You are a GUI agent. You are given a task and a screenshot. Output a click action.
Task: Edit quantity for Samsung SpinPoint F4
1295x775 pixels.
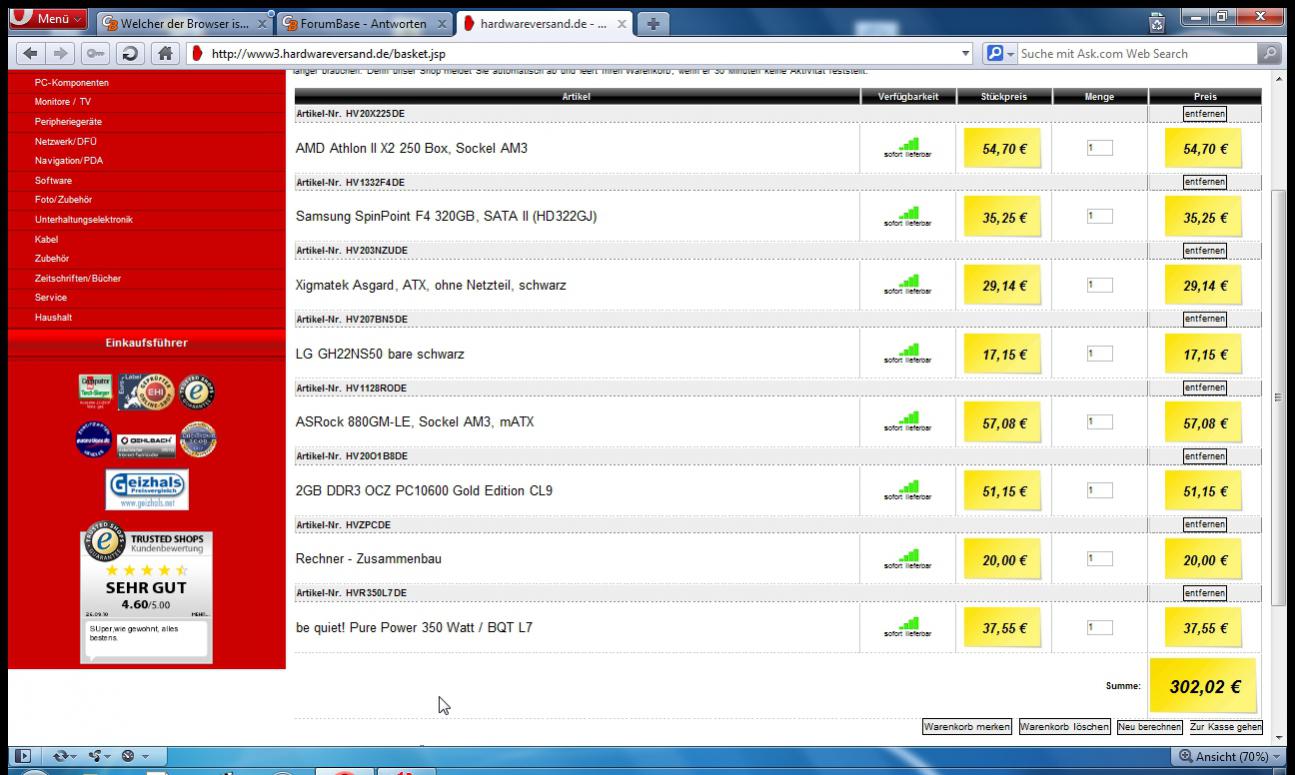pos(1099,216)
